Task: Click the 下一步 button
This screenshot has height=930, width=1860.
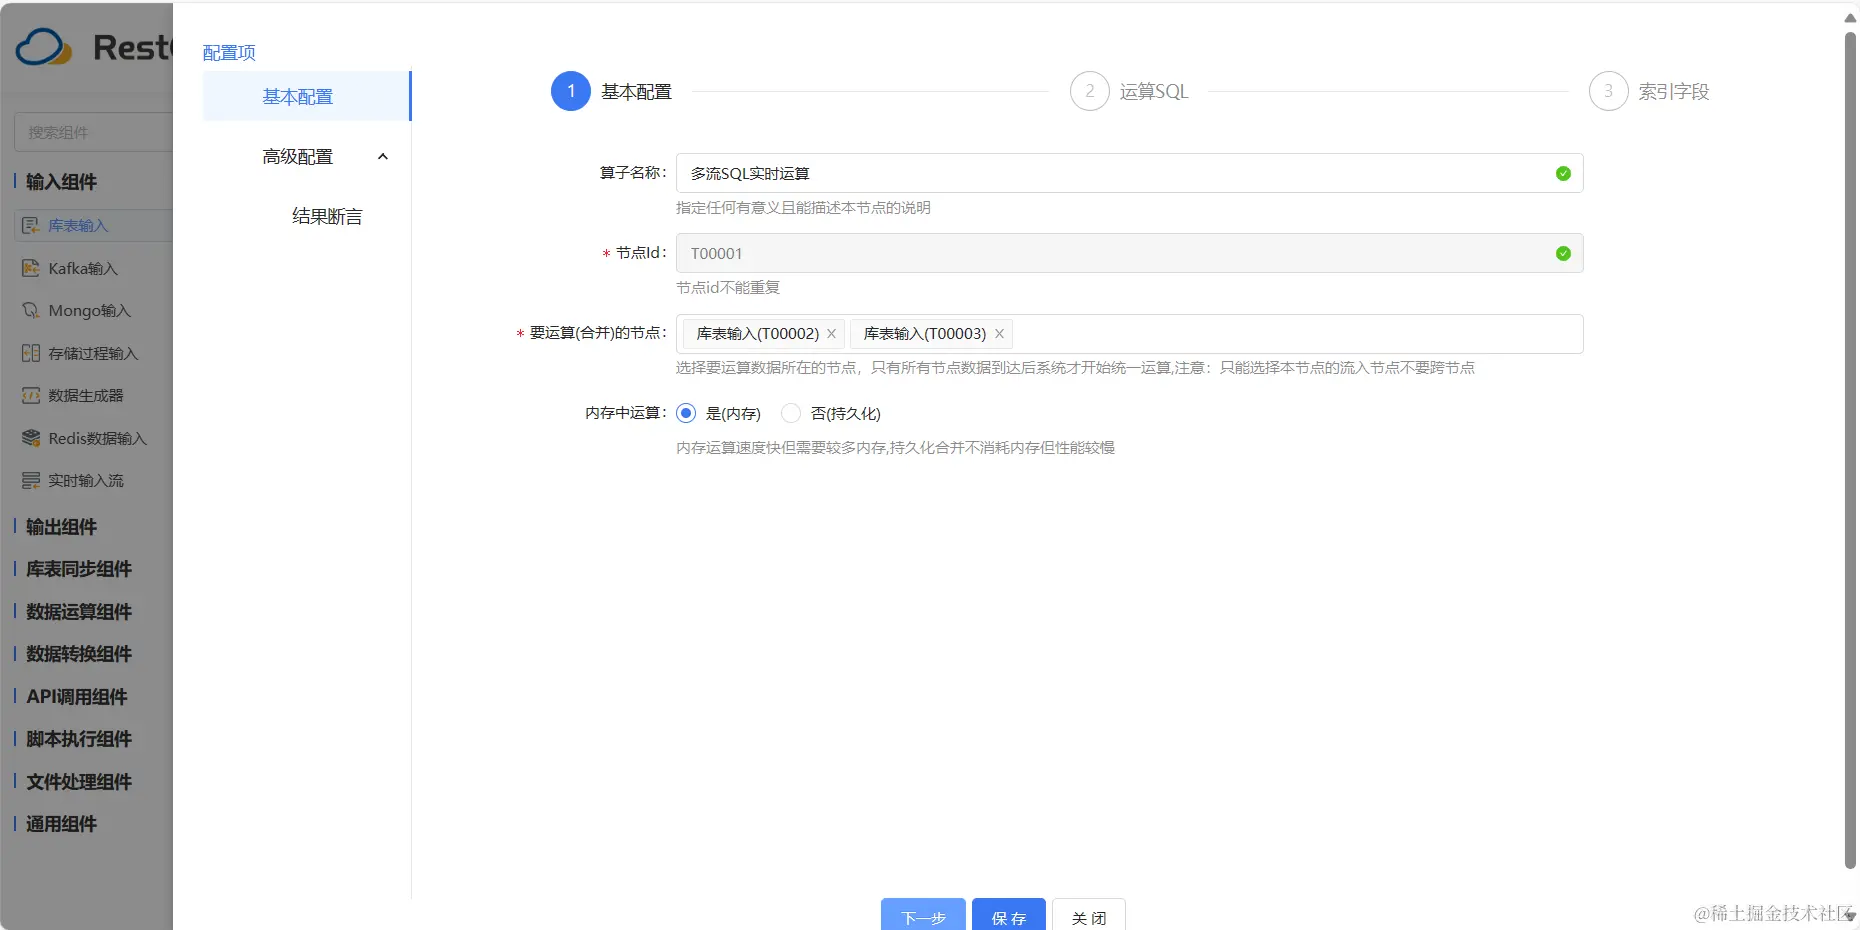Action: [x=923, y=914]
